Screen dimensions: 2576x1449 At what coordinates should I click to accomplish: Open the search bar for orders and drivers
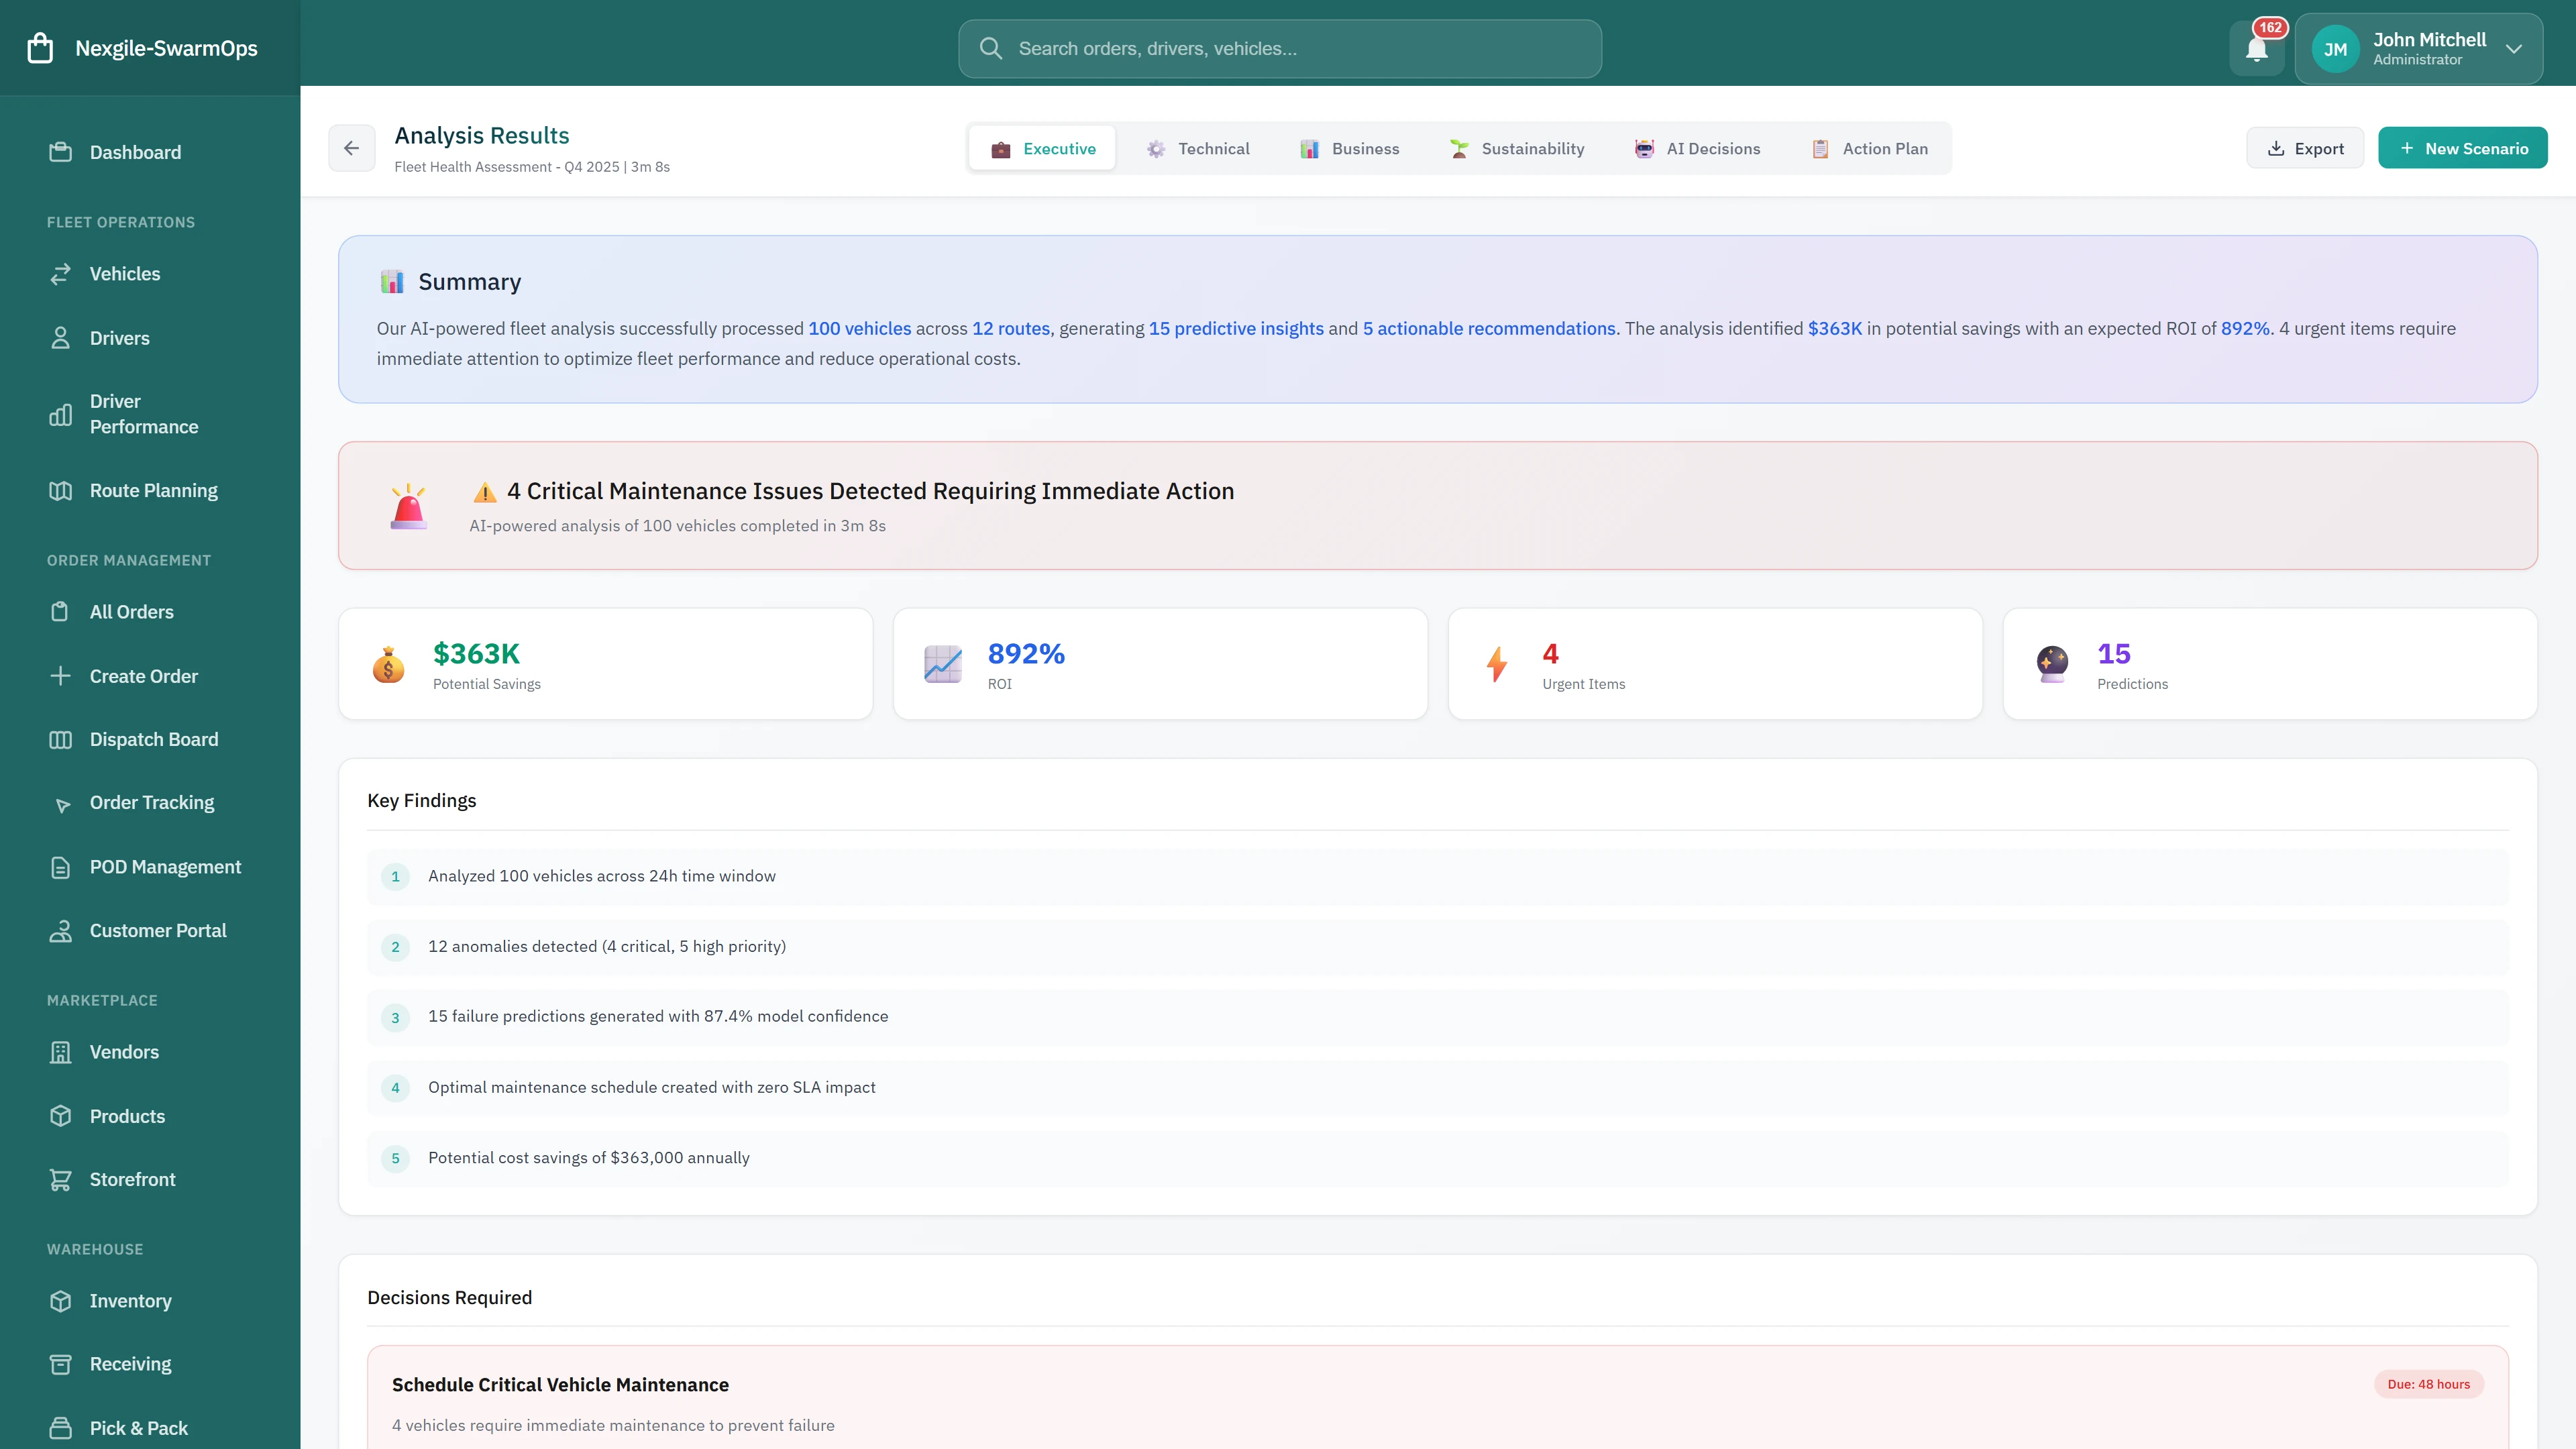pyautogui.click(x=1279, y=47)
